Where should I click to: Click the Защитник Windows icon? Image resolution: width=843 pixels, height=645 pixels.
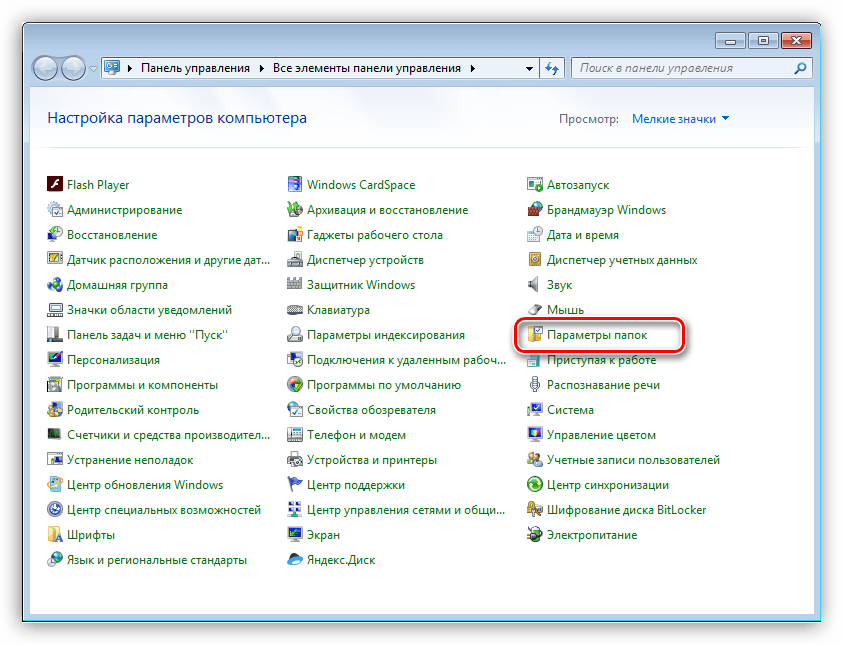pos(295,285)
